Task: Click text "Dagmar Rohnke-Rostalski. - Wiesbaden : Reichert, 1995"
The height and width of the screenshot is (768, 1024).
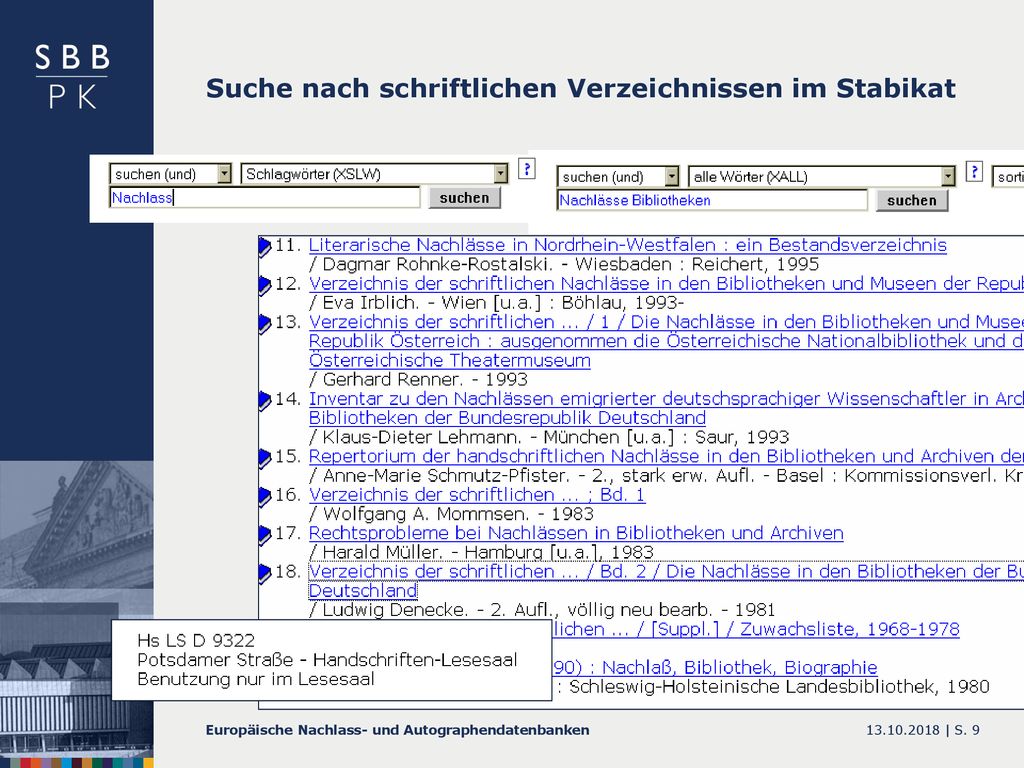Action: pyautogui.click(x=571, y=264)
